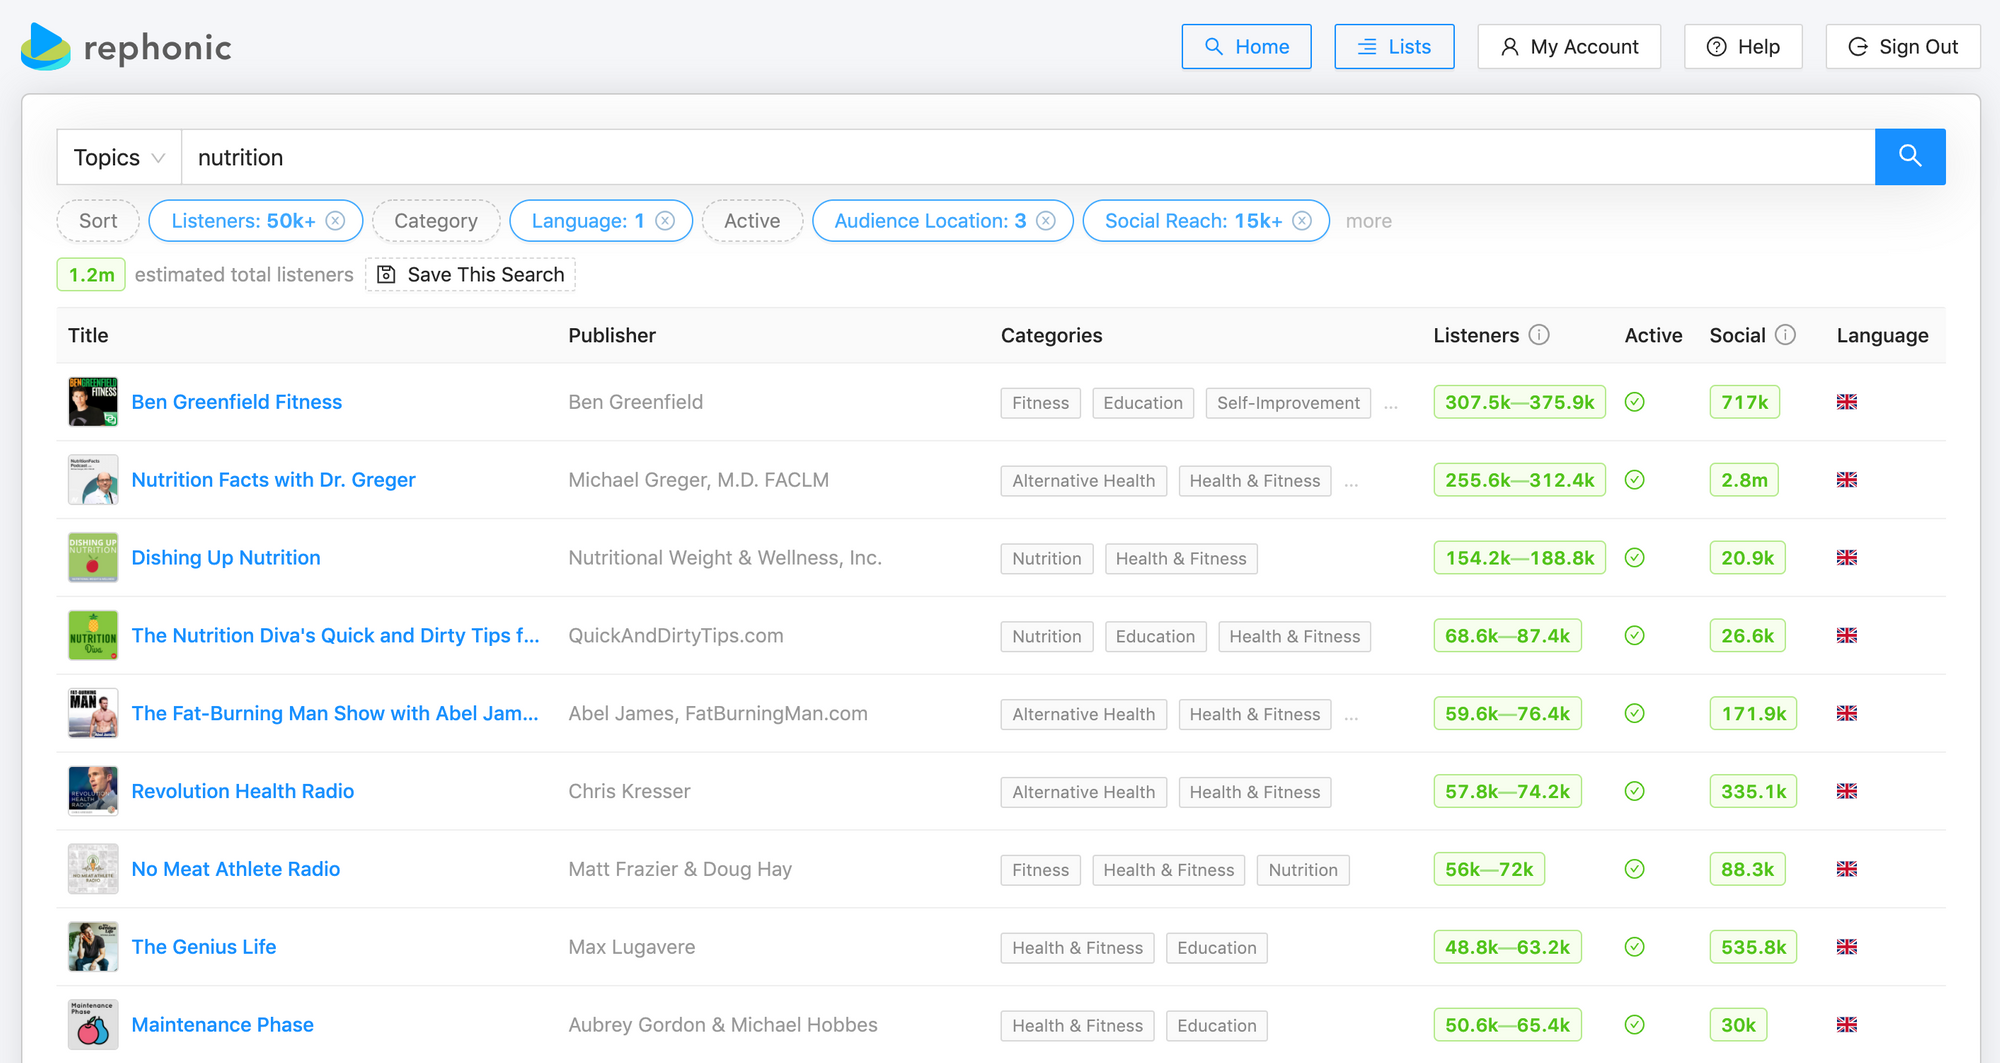Open Maintenance Phase cover thumbnail
The image size is (2000, 1063).
(x=93, y=1025)
